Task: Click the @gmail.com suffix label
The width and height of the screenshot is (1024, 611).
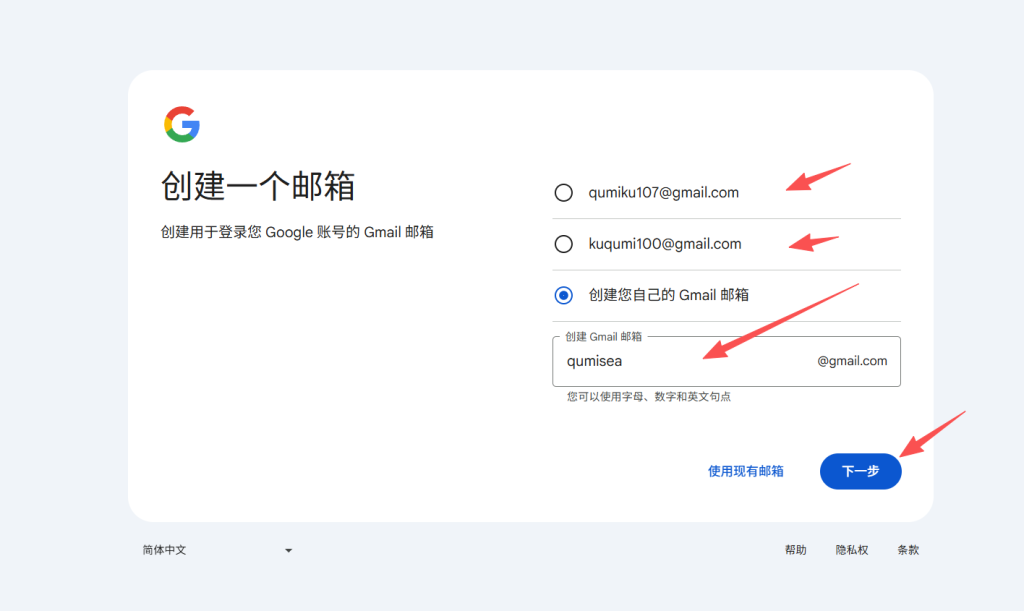Action: [853, 360]
